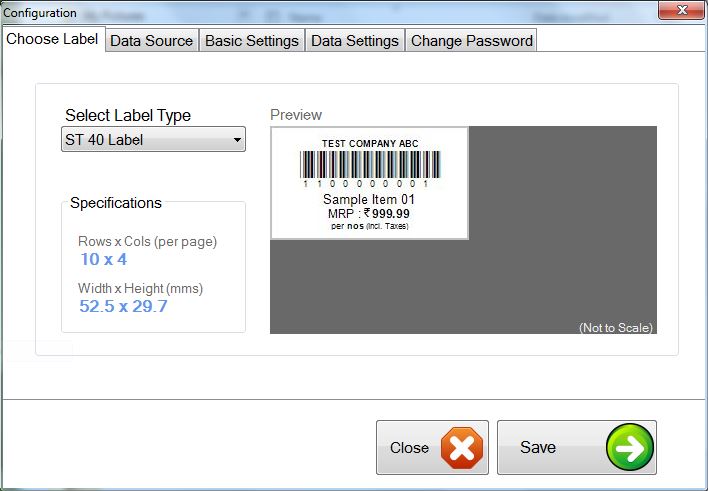Close the Configuration window via title bar X
Viewport: 708px width, 491px height.
point(682,10)
